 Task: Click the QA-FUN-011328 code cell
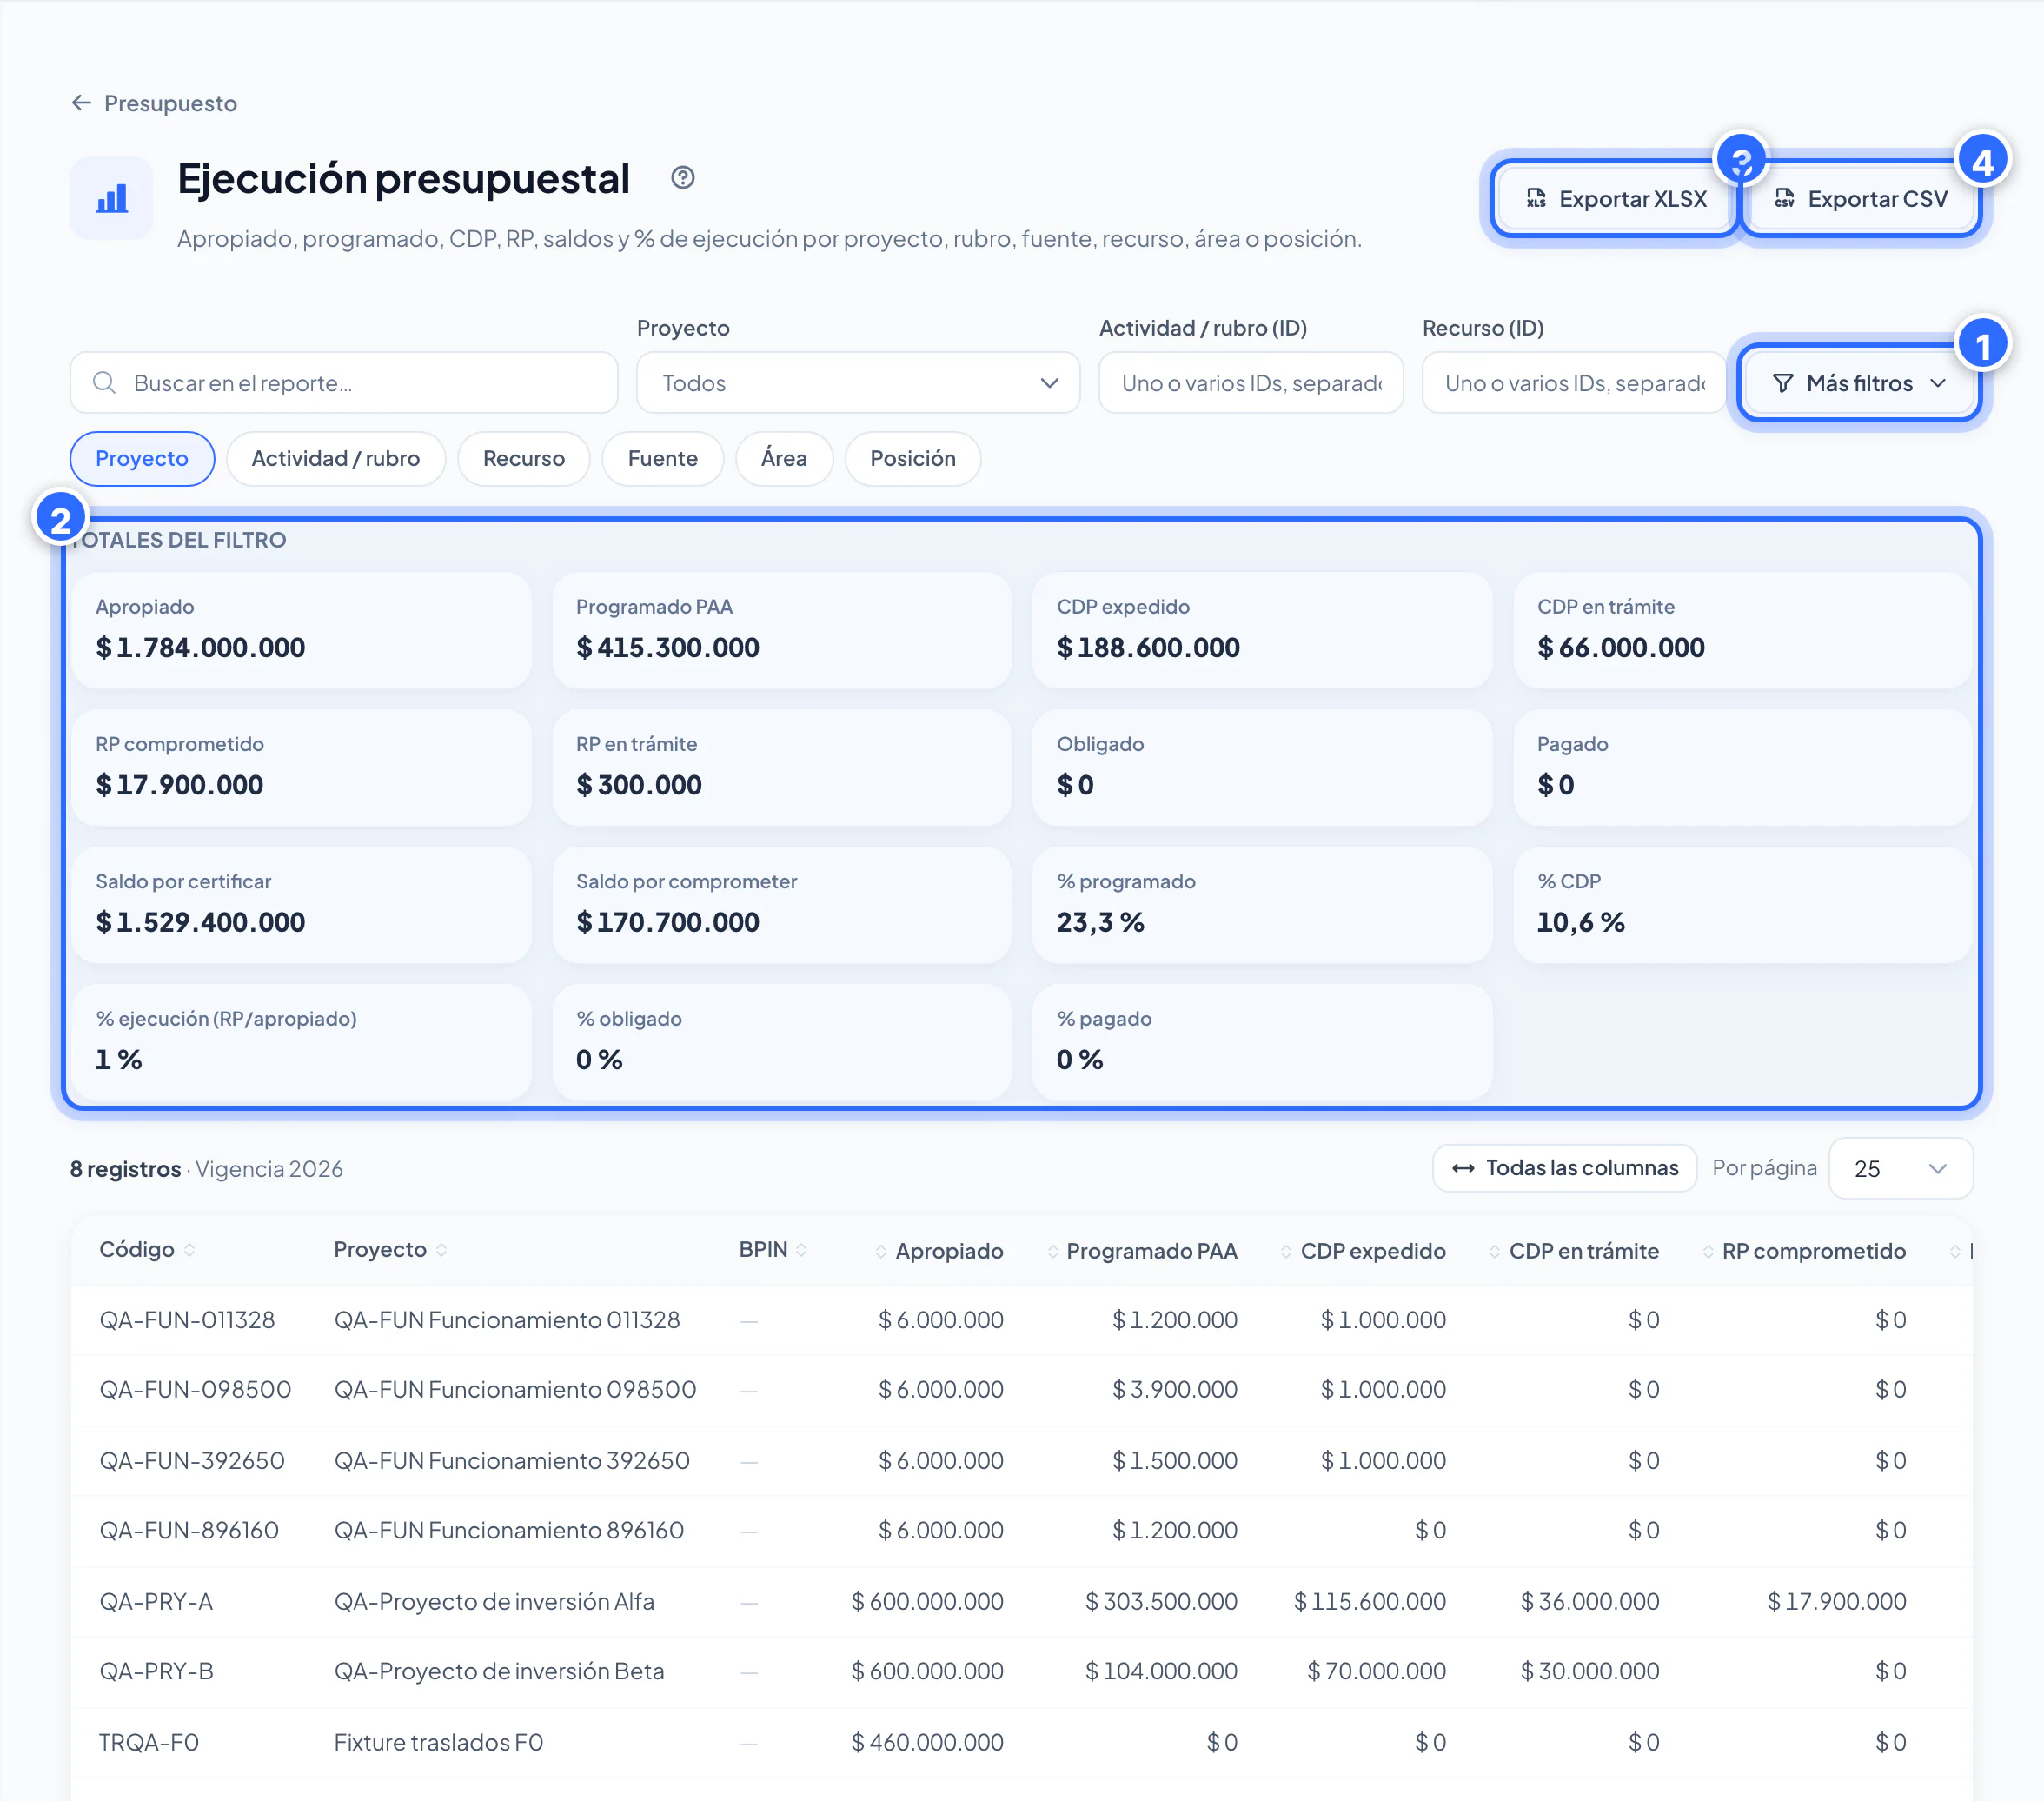click(187, 1320)
